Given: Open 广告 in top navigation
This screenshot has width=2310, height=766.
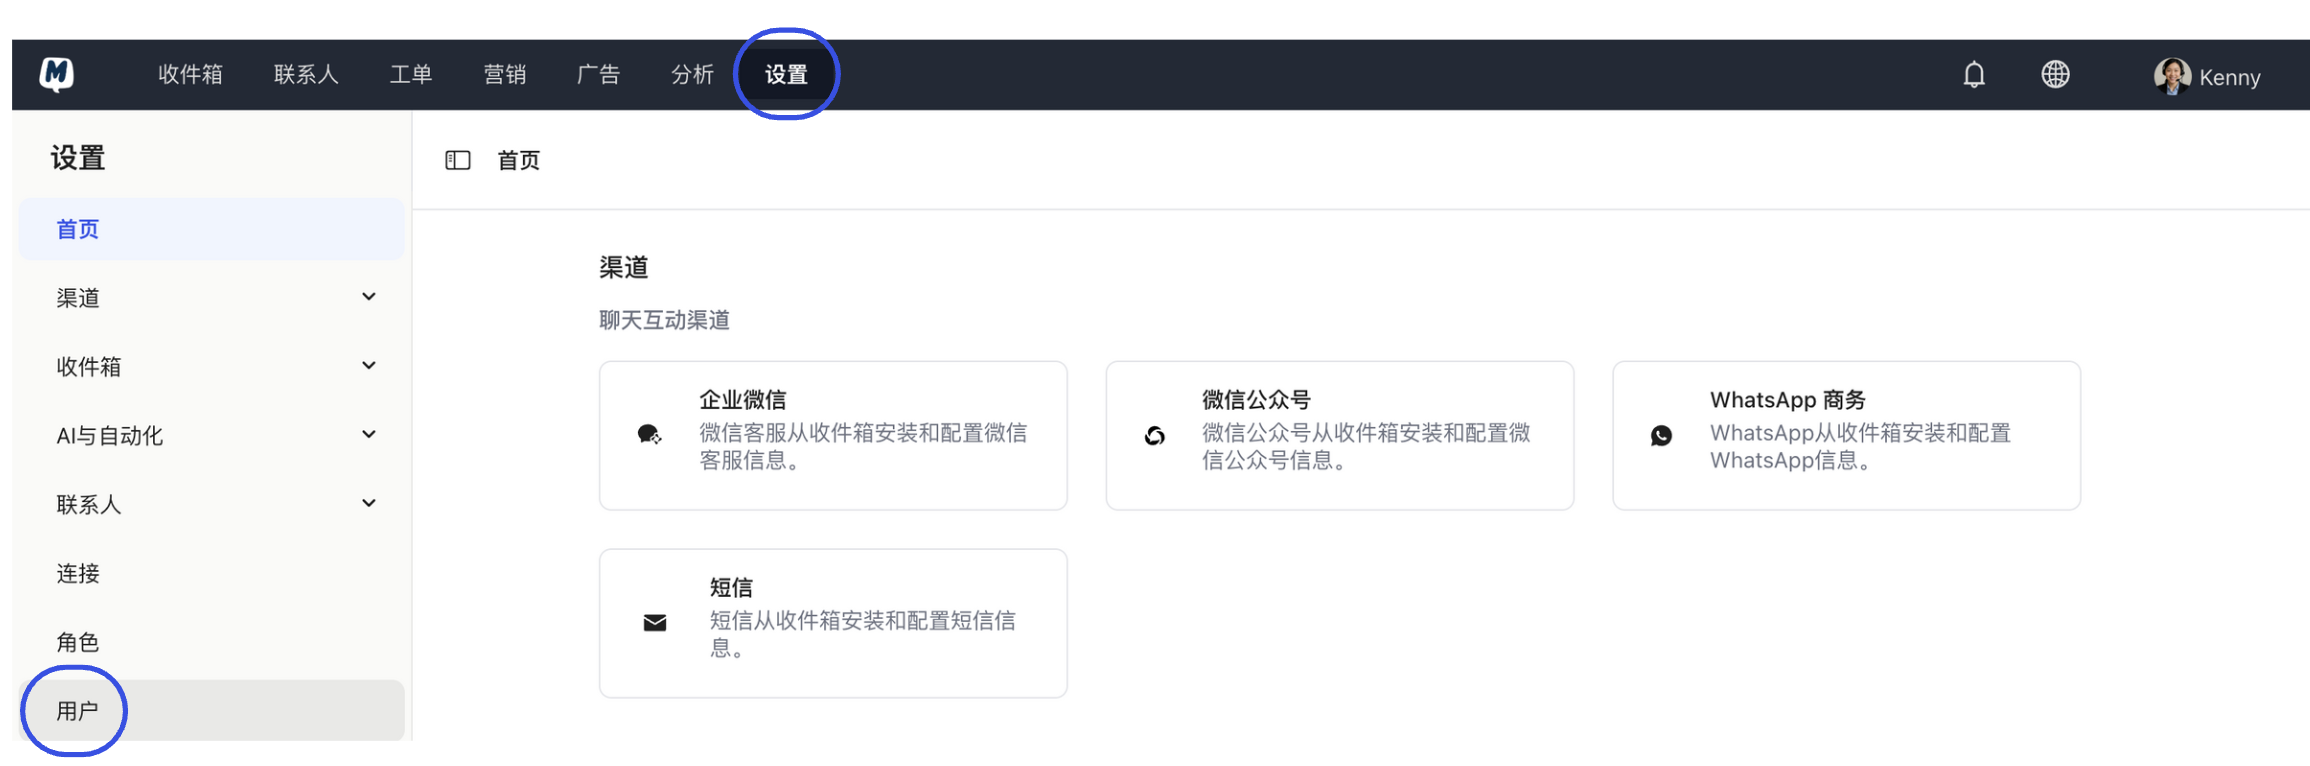Looking at the screenshot, I should point(599,75).
